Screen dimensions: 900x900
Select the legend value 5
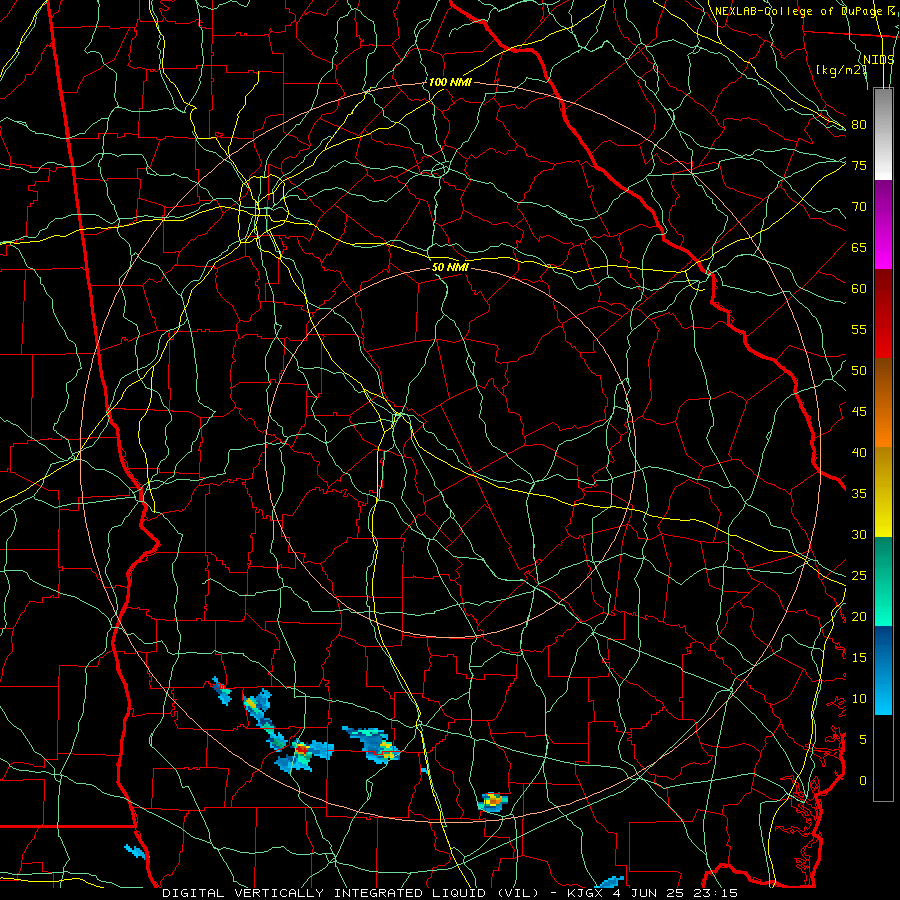point(862,740)
